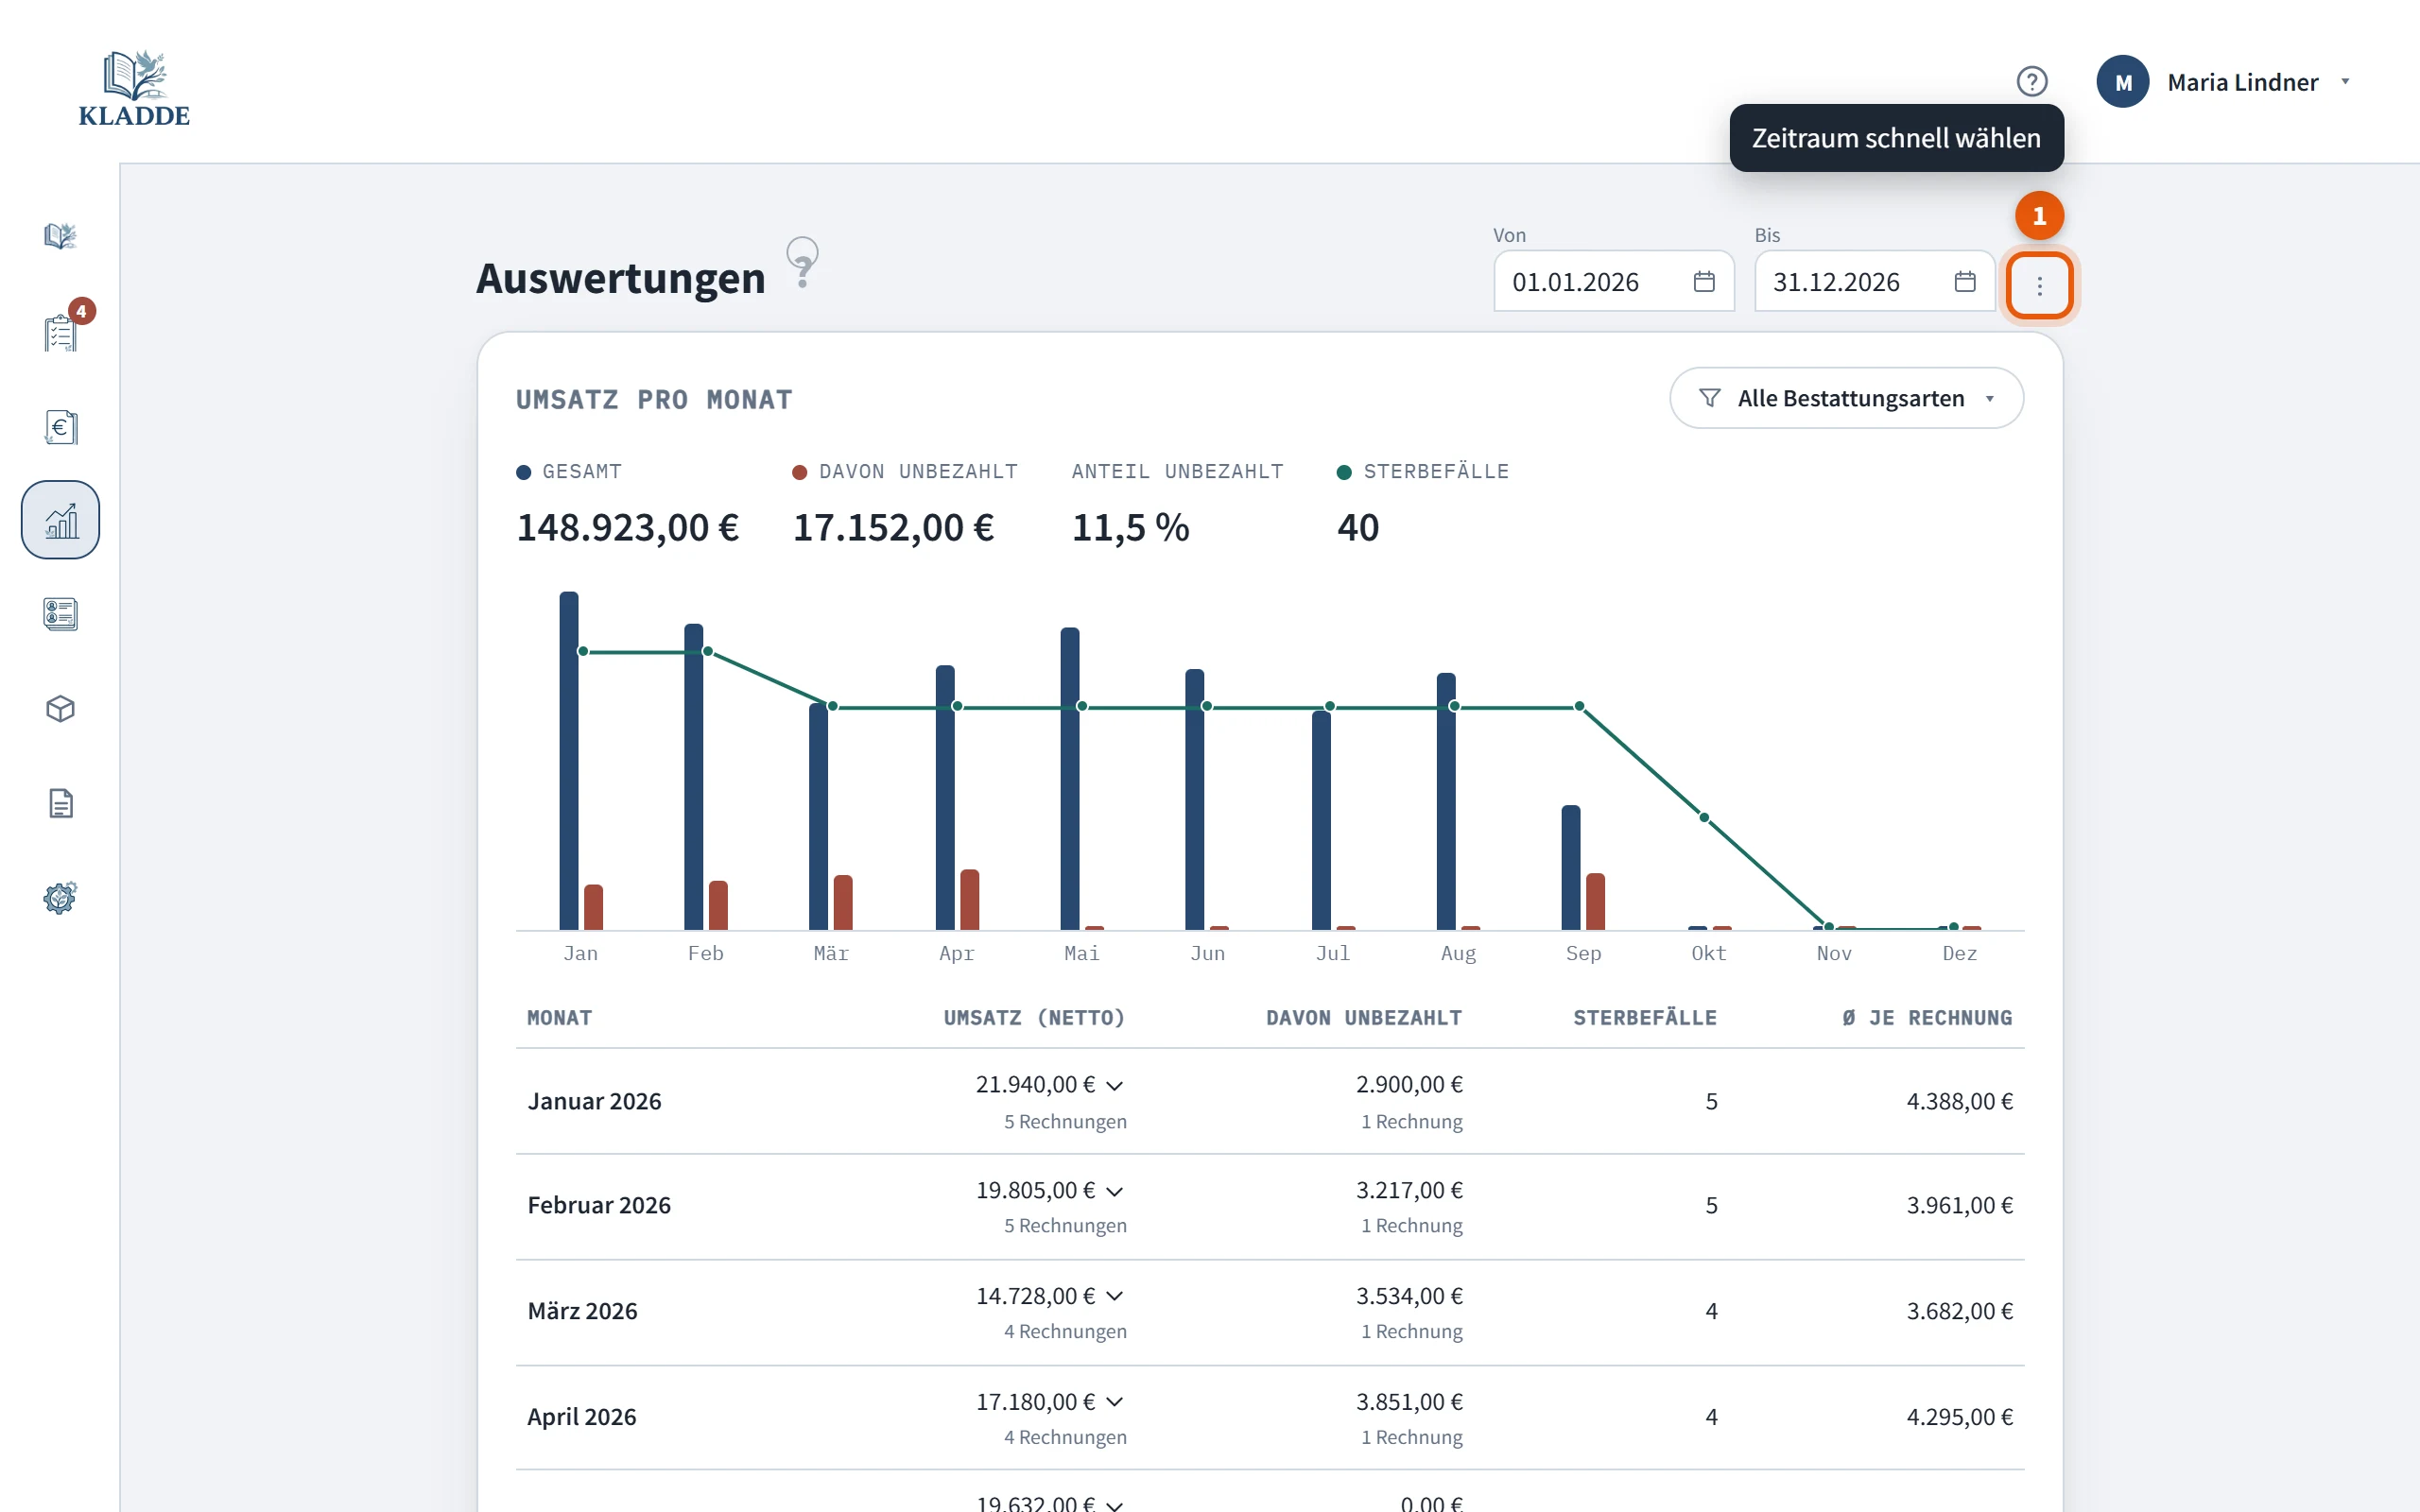Click the January blue revenue bar
2420x1512 pixels.
tap(568, 761)
